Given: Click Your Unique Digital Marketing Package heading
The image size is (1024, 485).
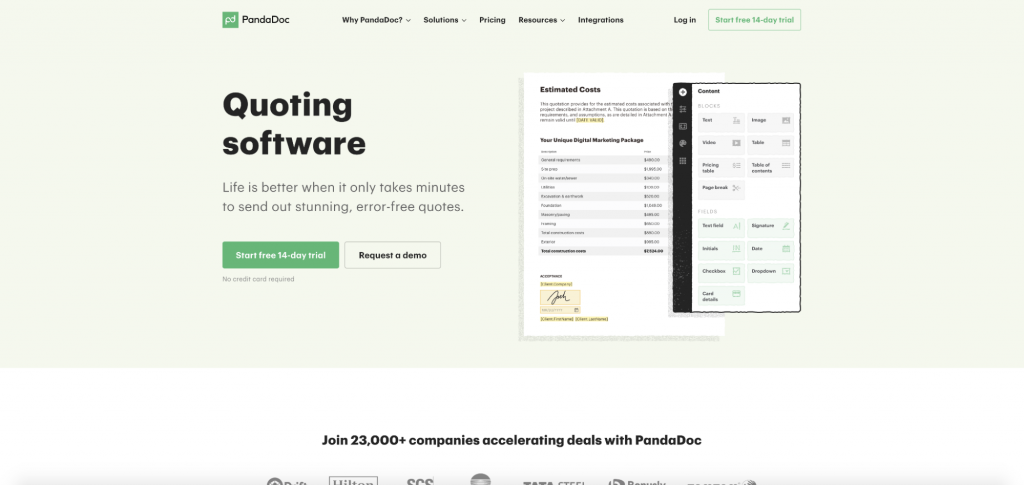Looking at the screenshot, I should 592,140.
